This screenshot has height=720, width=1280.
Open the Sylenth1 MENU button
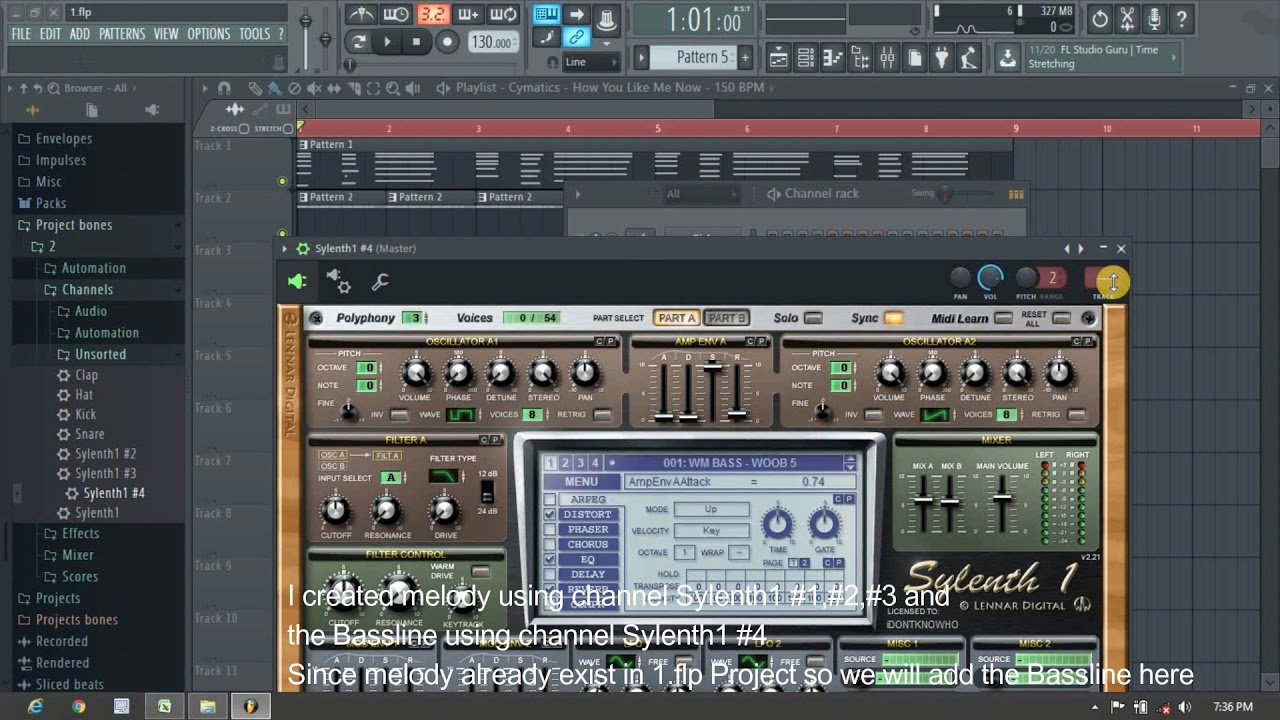pos(581,482)
